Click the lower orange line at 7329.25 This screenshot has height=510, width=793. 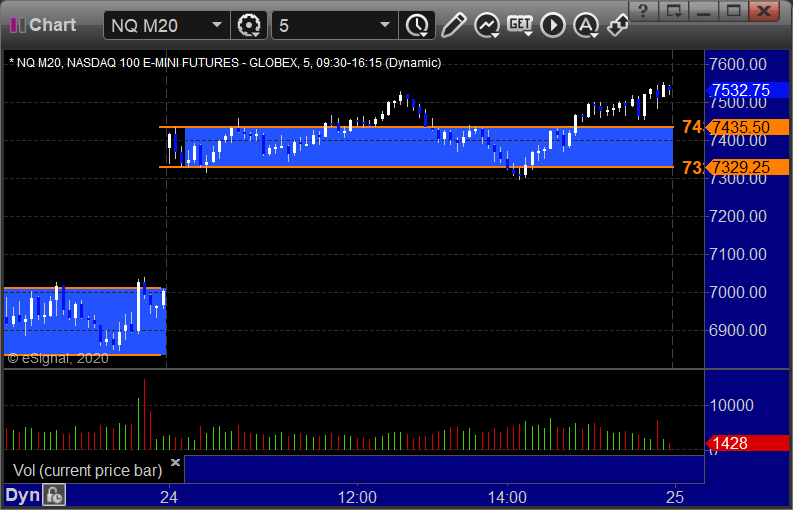tap(416, 166)
